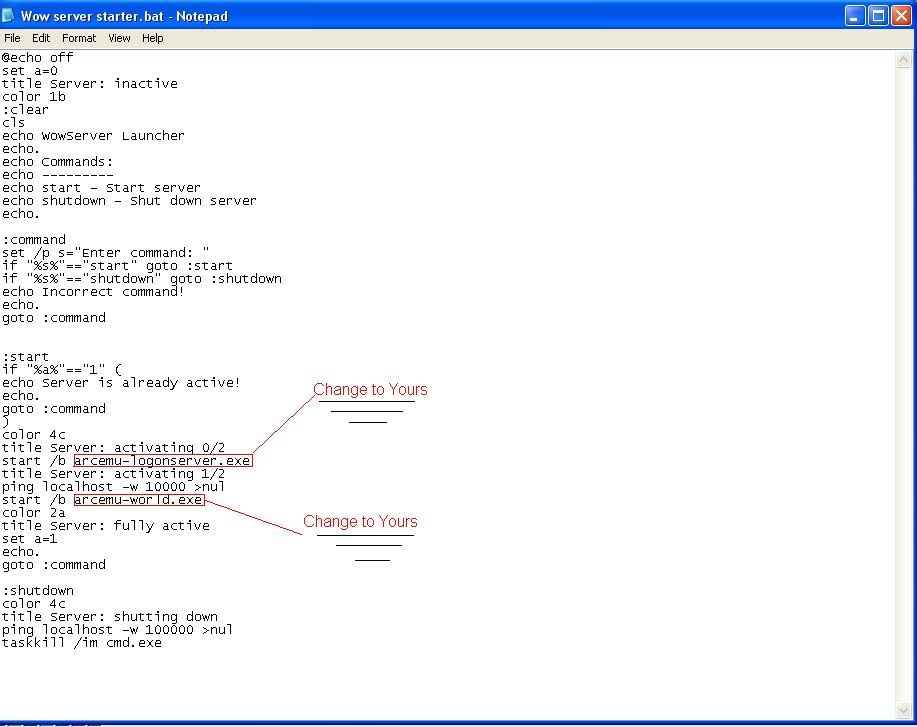This screenshot has height=727, width=917.
Task: Open the Format menu
Action: (x=79, y=38)
